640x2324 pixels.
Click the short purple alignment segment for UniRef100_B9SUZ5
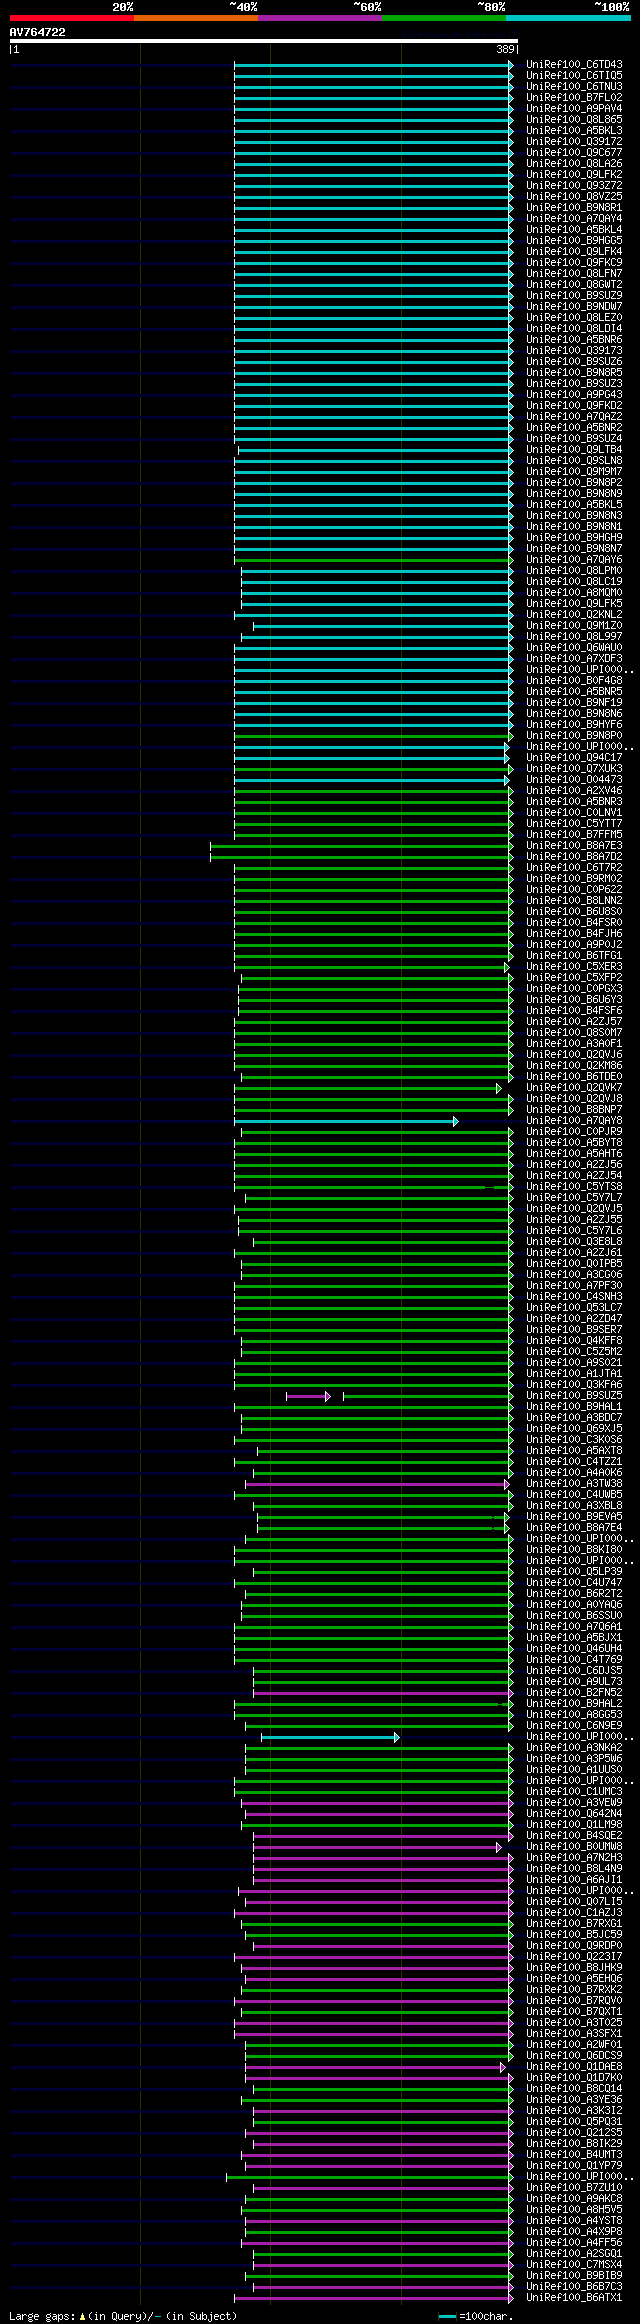[308, 1396]
